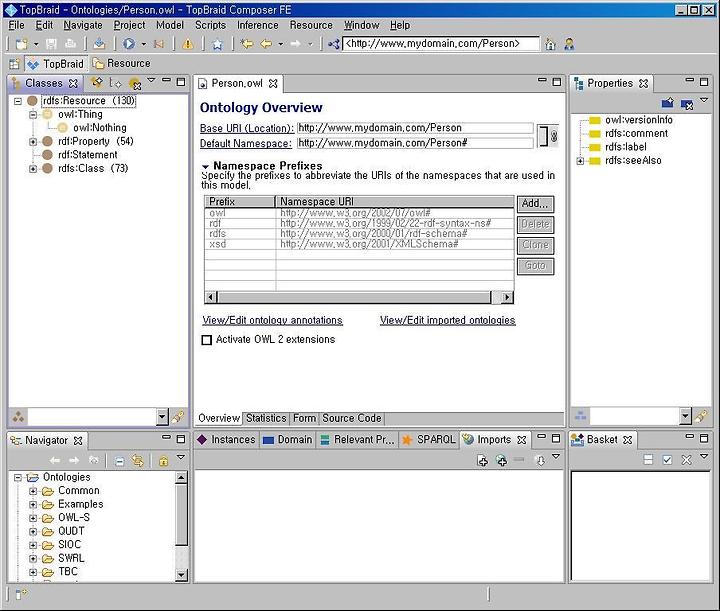Switch to the SPARQL view tab
Screen dimensions: 720x611
429,439
